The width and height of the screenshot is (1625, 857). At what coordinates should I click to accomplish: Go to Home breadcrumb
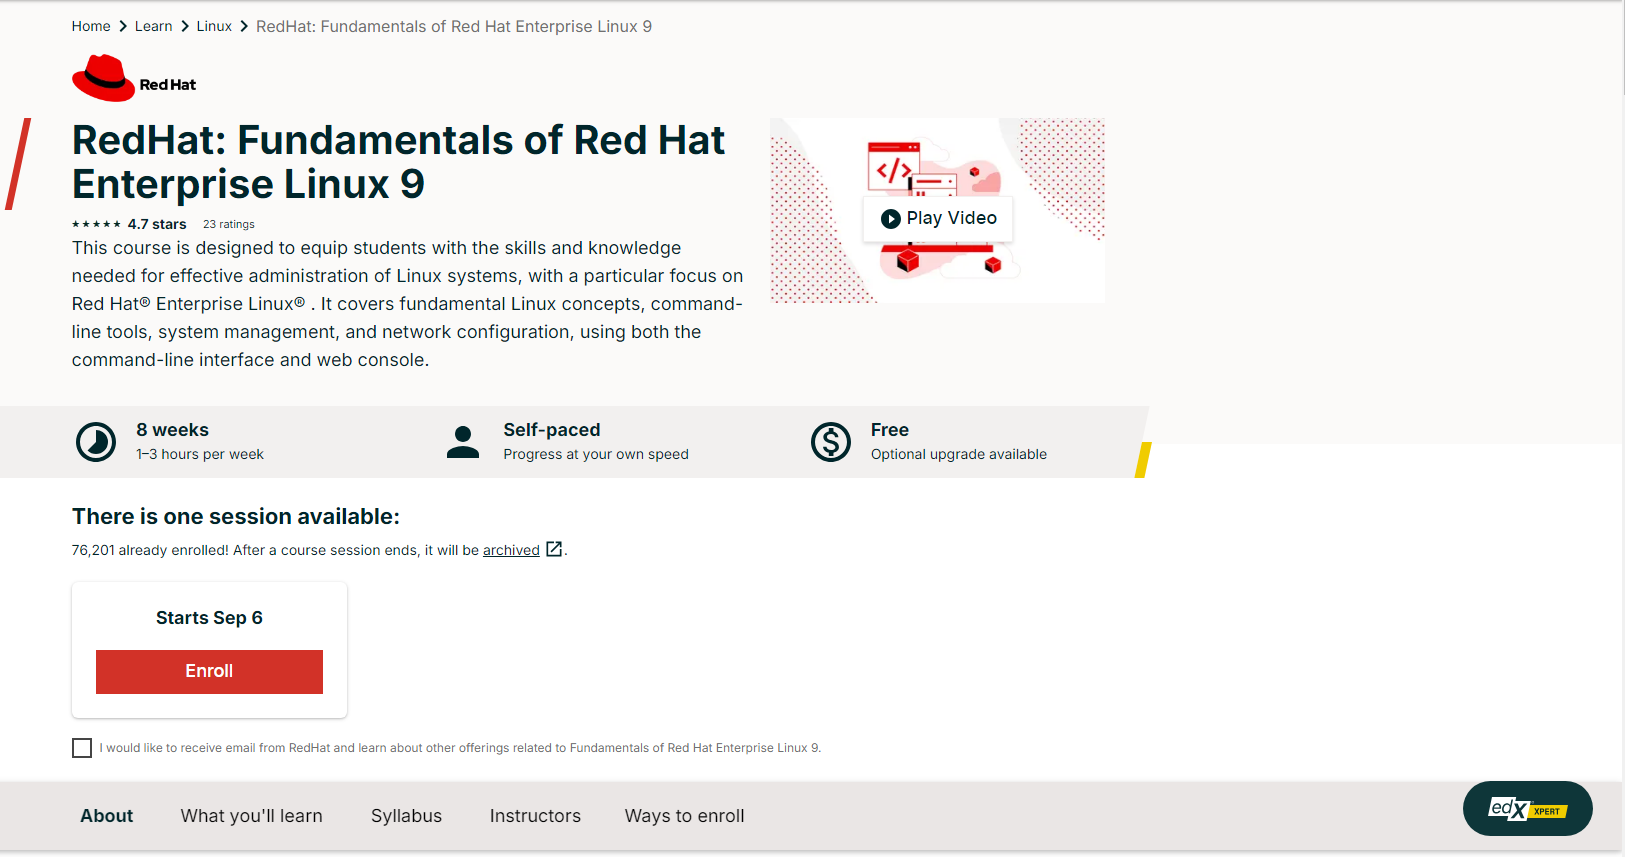(x=91, y=26)
